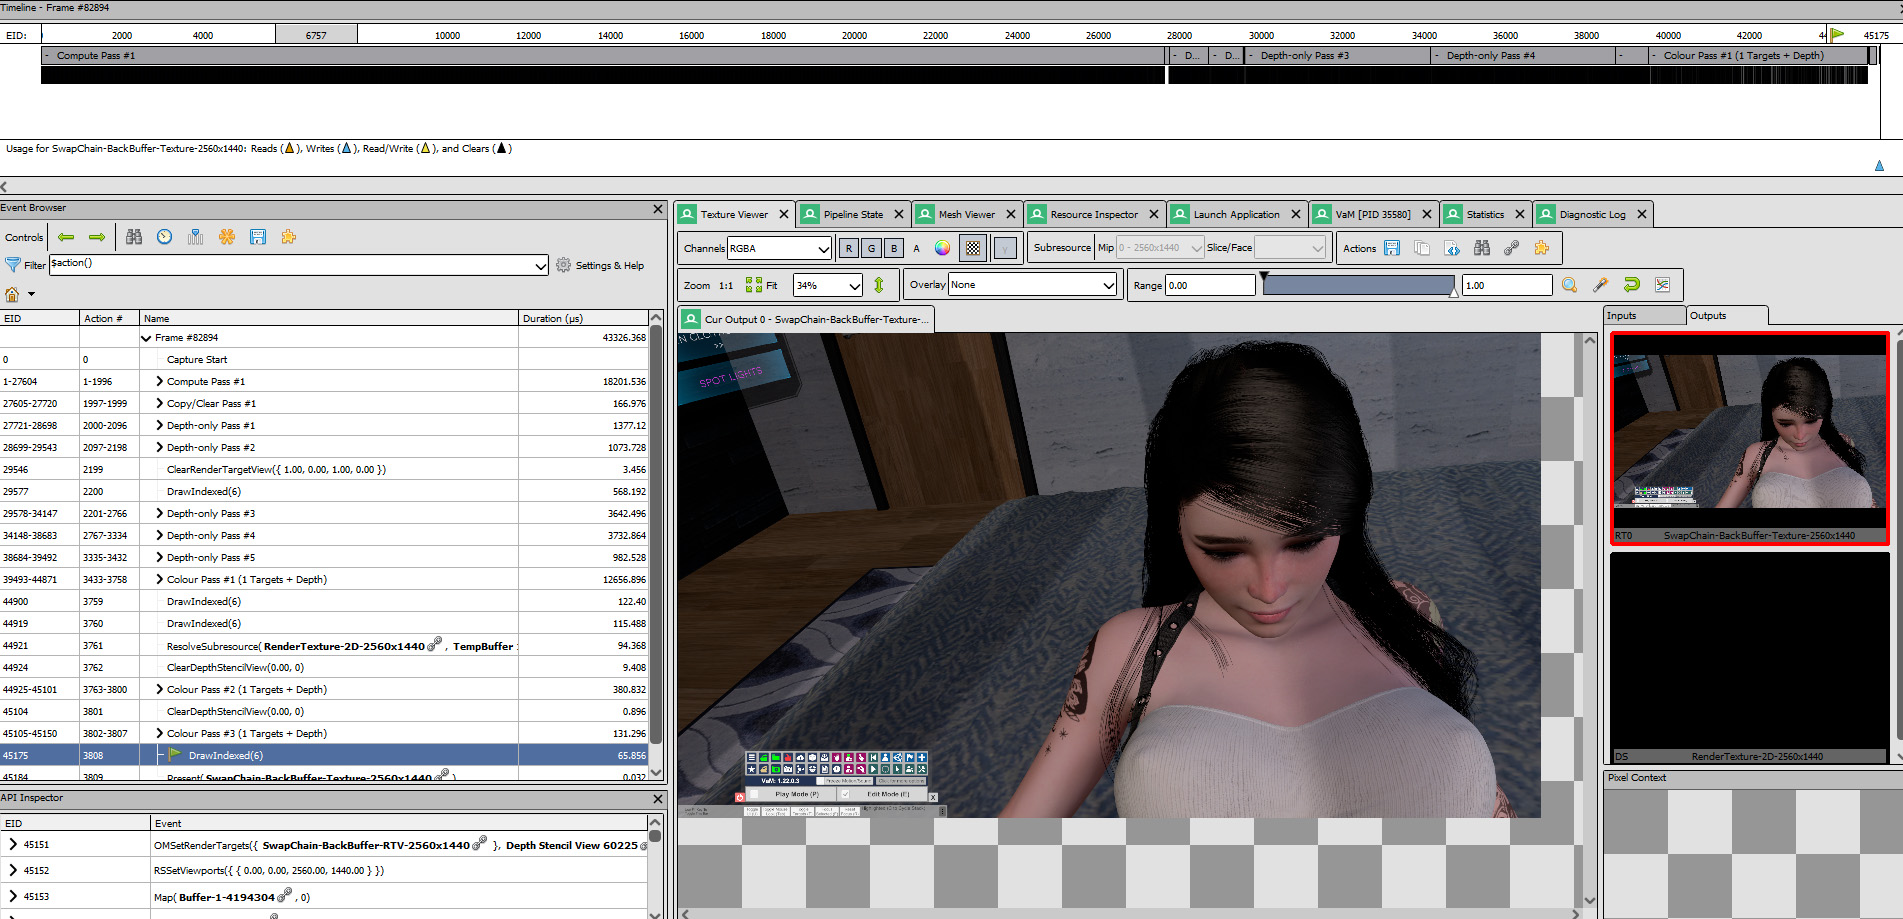
Task: Switch to the Launch Application tab
Action: point(1236,214)
